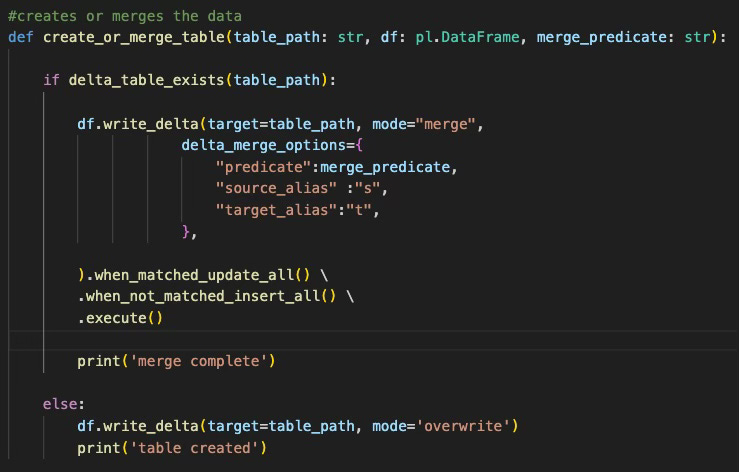Click 'delta_merge_options' keyword argument
739x472 pixels.
tap(264, 145)
